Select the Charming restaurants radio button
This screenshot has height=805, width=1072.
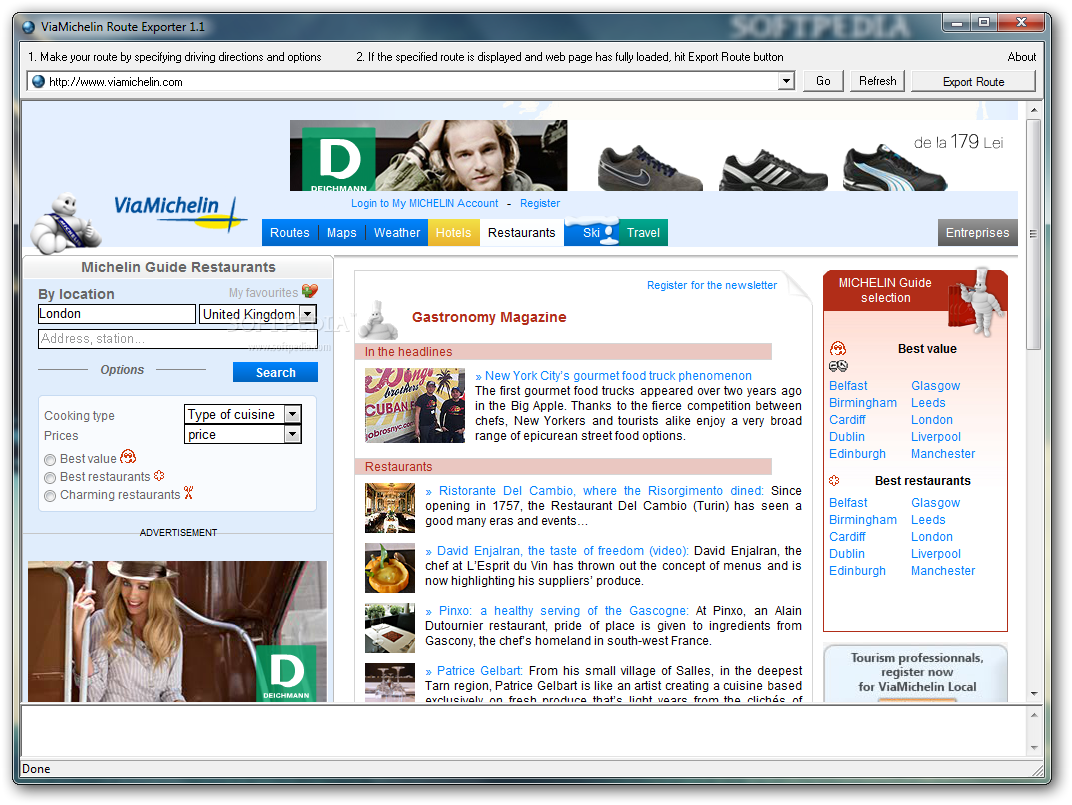point(50,496)
